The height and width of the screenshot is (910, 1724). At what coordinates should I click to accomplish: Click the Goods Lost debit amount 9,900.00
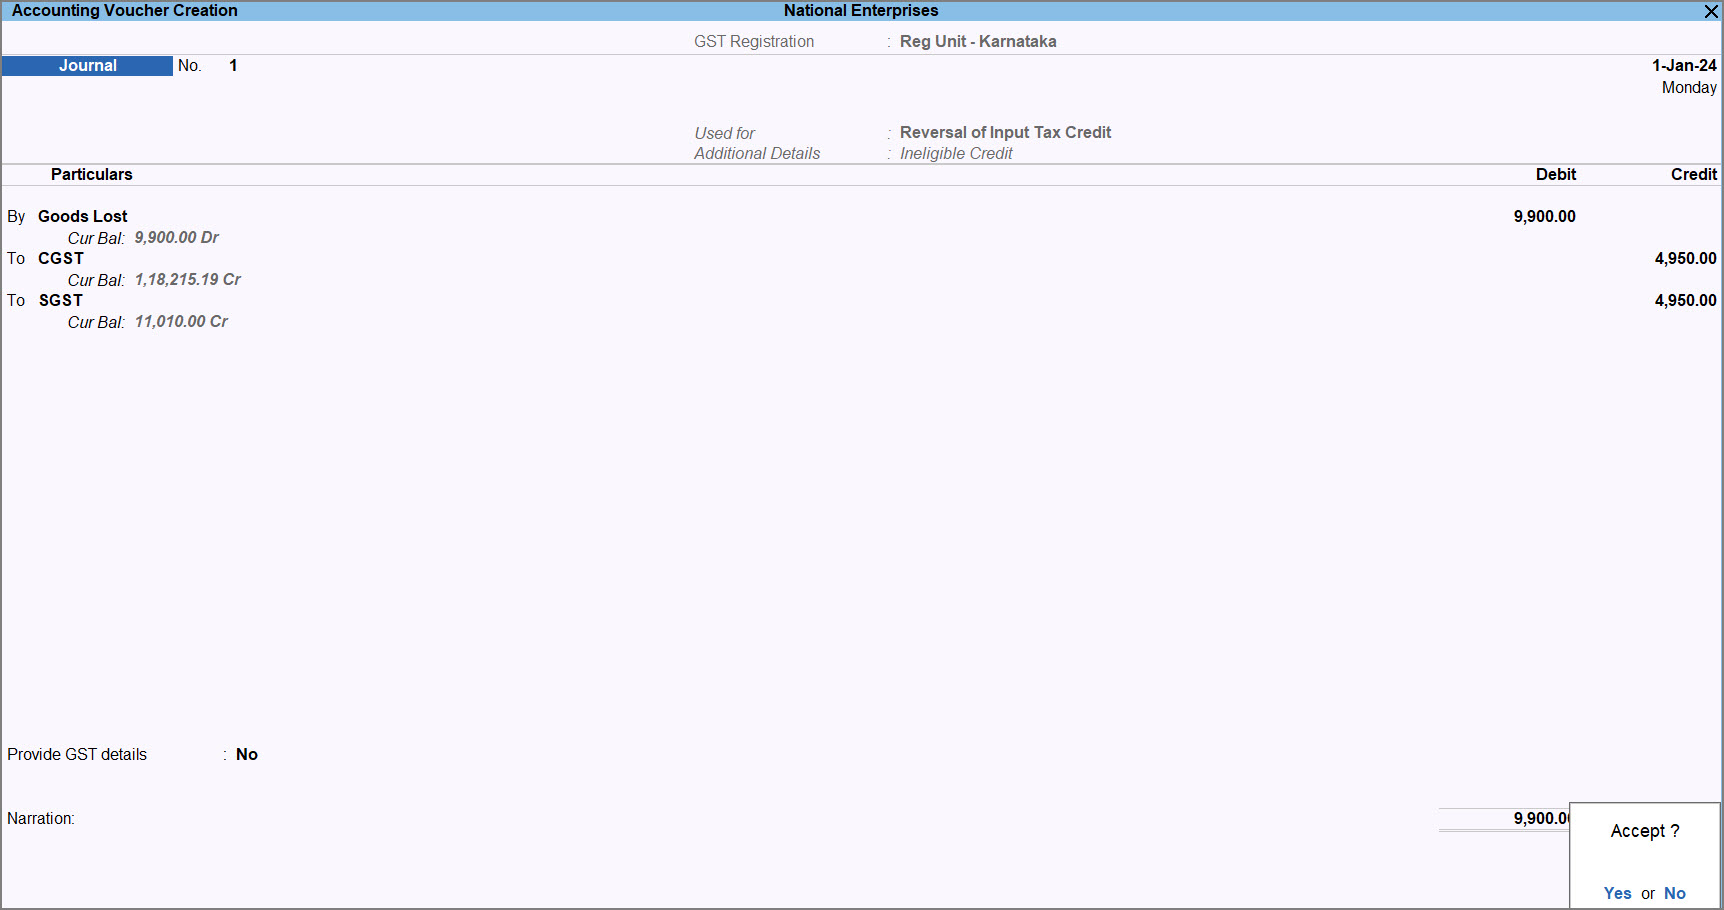point(1543,217)
